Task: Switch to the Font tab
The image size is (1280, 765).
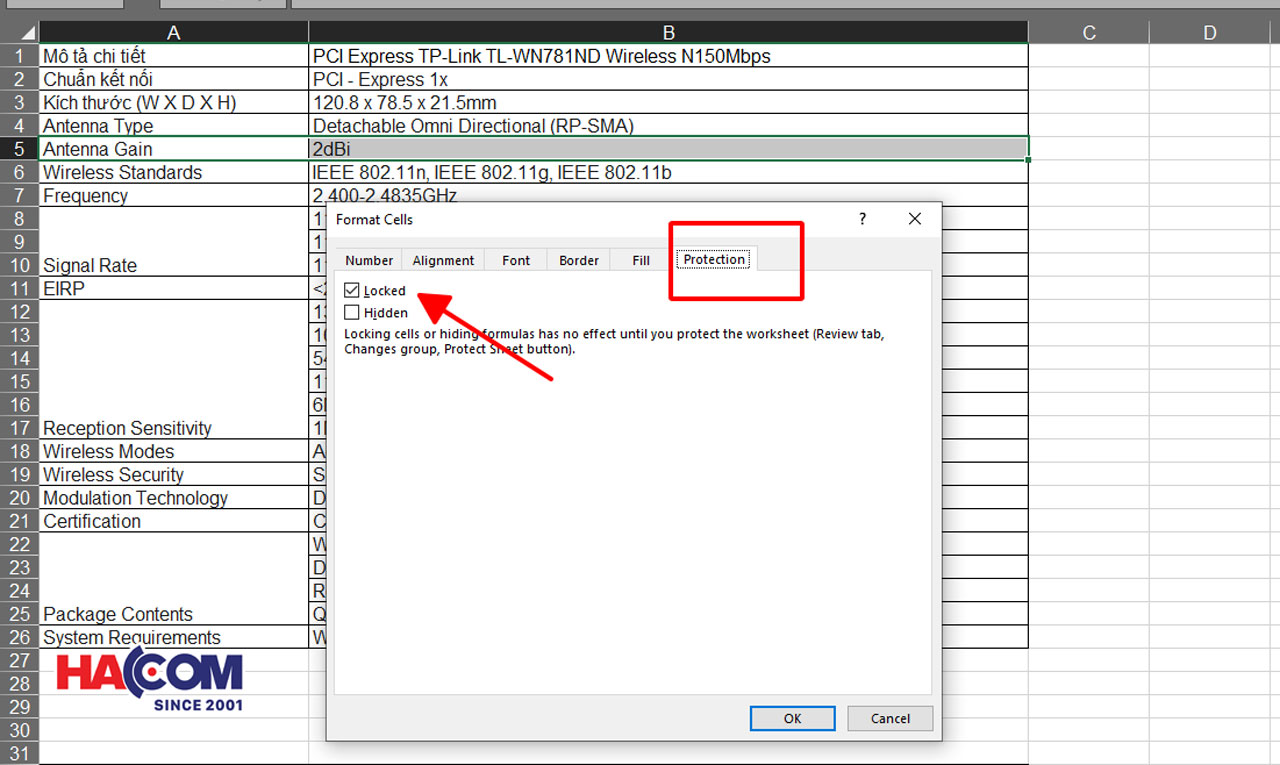Action: (x=515, y=259)
